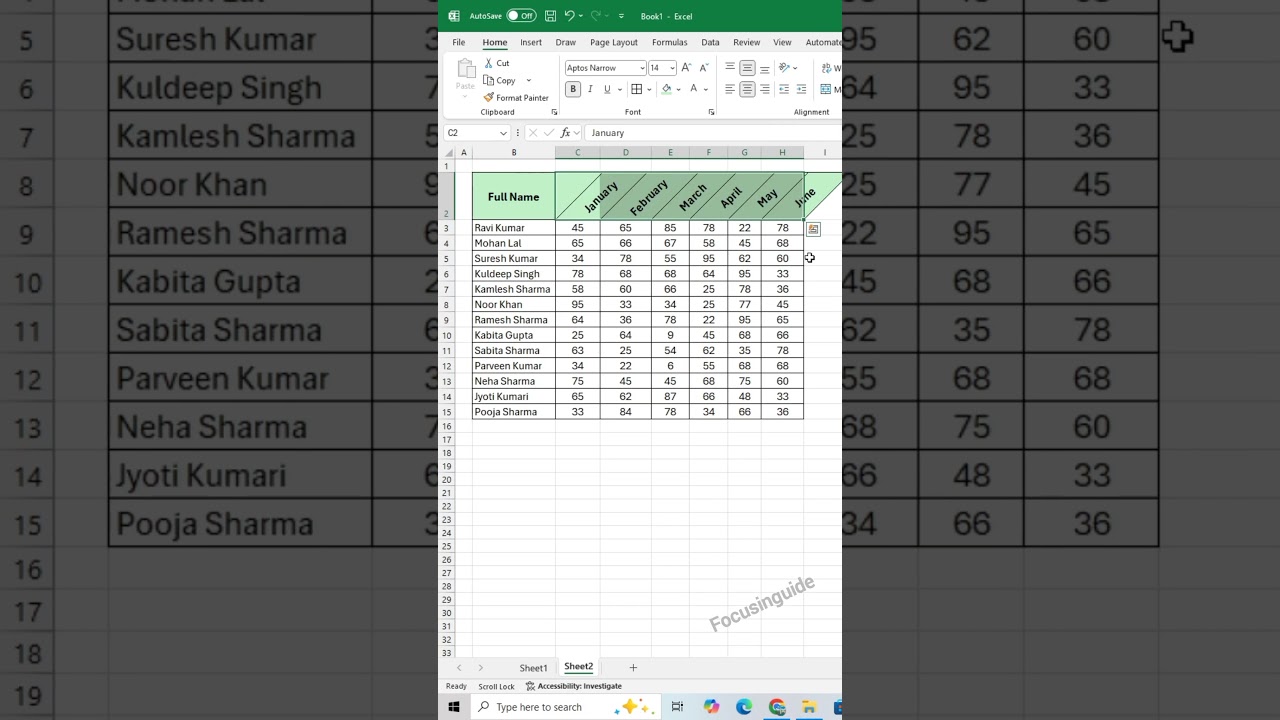Open the Windows Start menu
1280x720 pixels.
[x=454, y=707]
